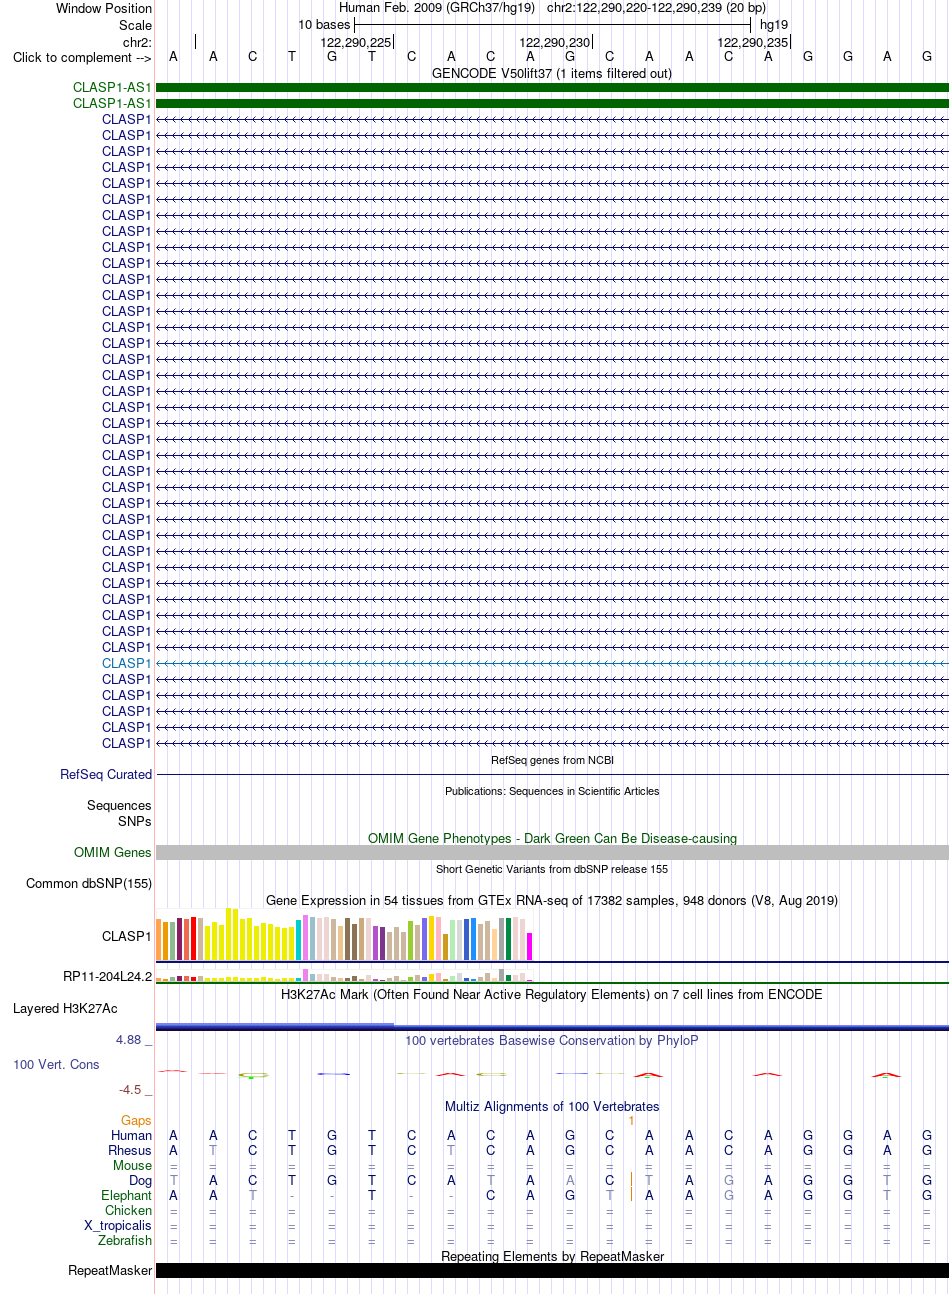Select the Elephant alignment row label
Viewport: 950px width, 1294px height.
127,1196
